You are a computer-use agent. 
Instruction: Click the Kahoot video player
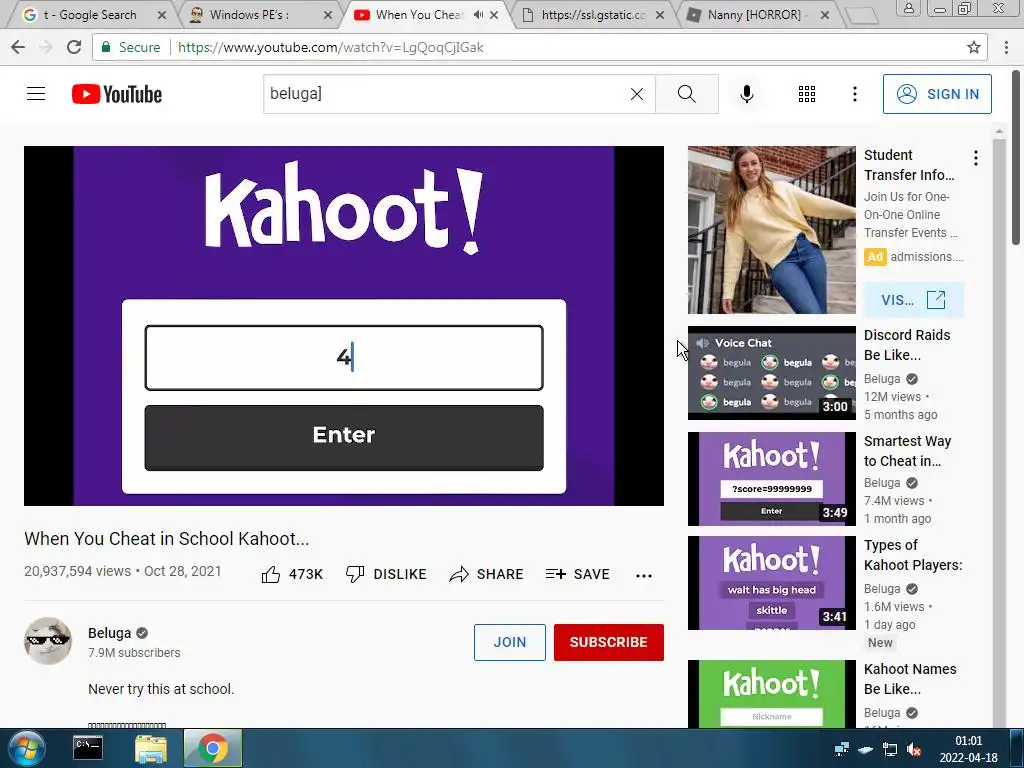344,326
